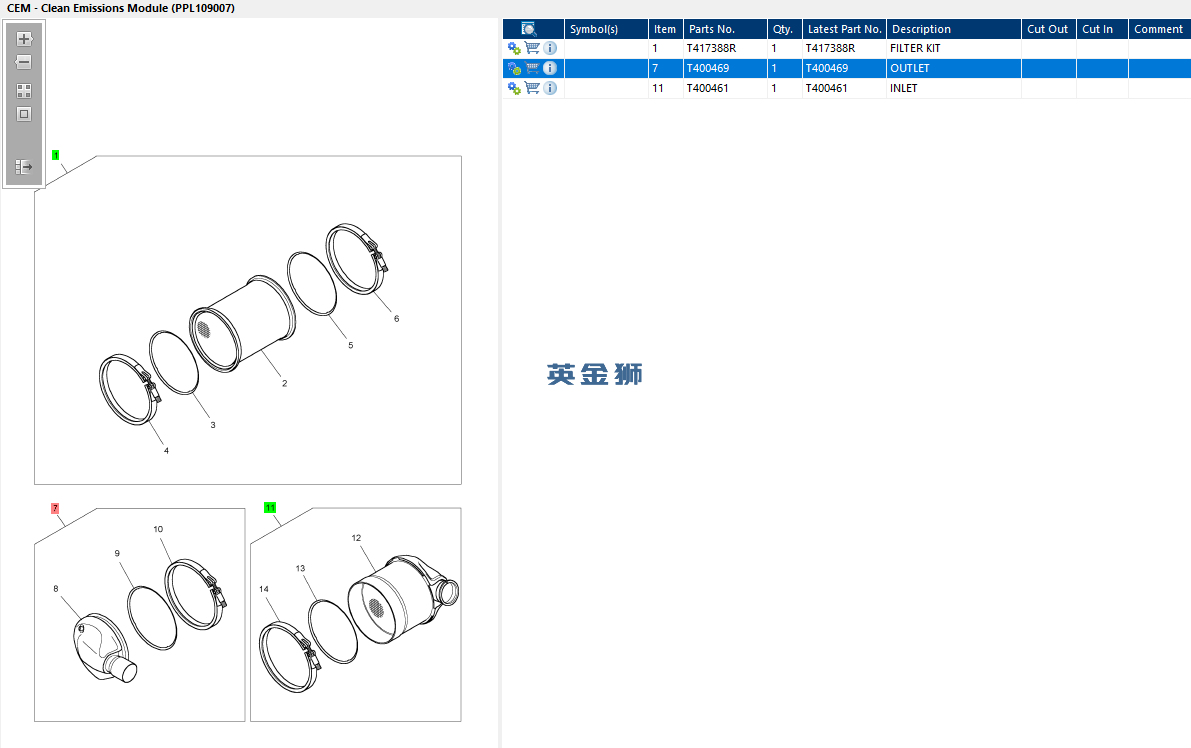This screenshot has height=748, width=1191.
Task: Click label 12 on inlet diagram
Action: click(x=356, y=538)
